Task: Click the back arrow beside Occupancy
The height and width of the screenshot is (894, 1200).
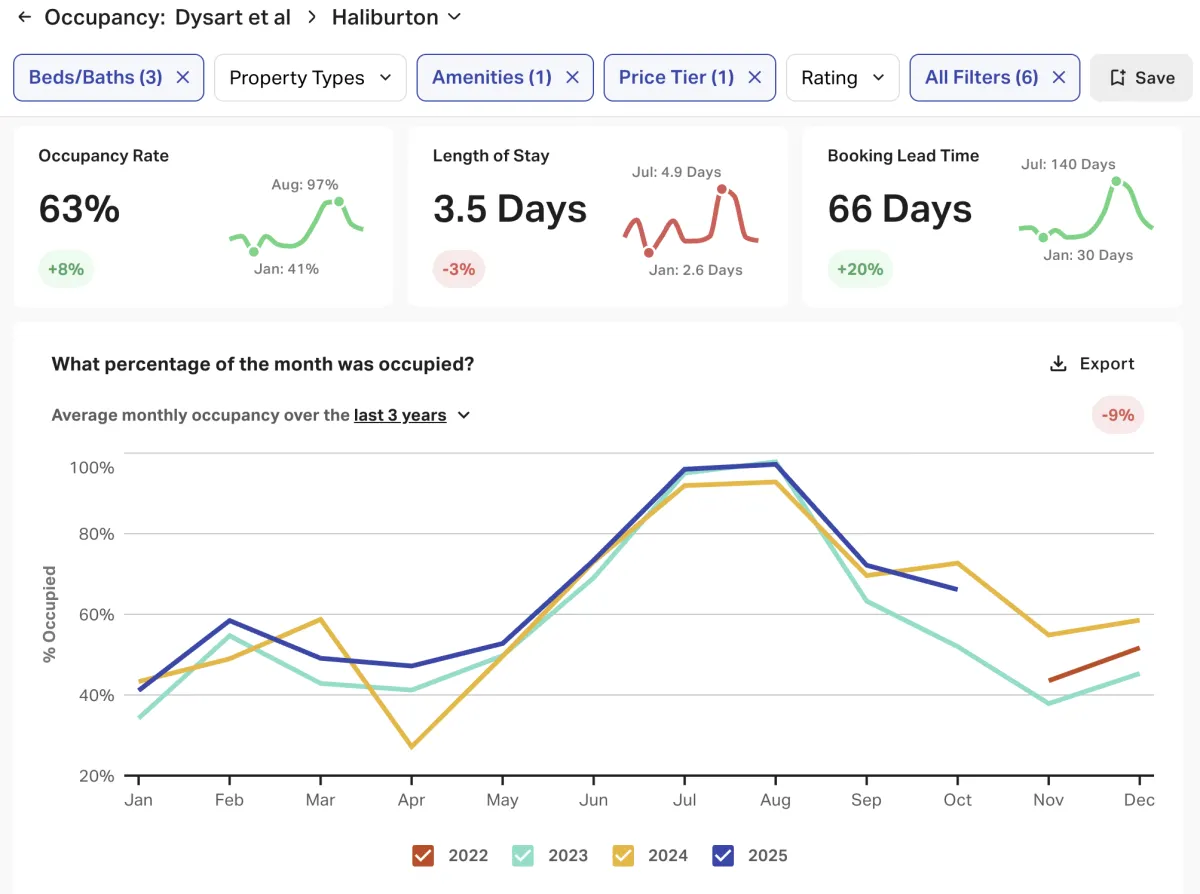Action: pyautogui.click(x=25, y=17)
